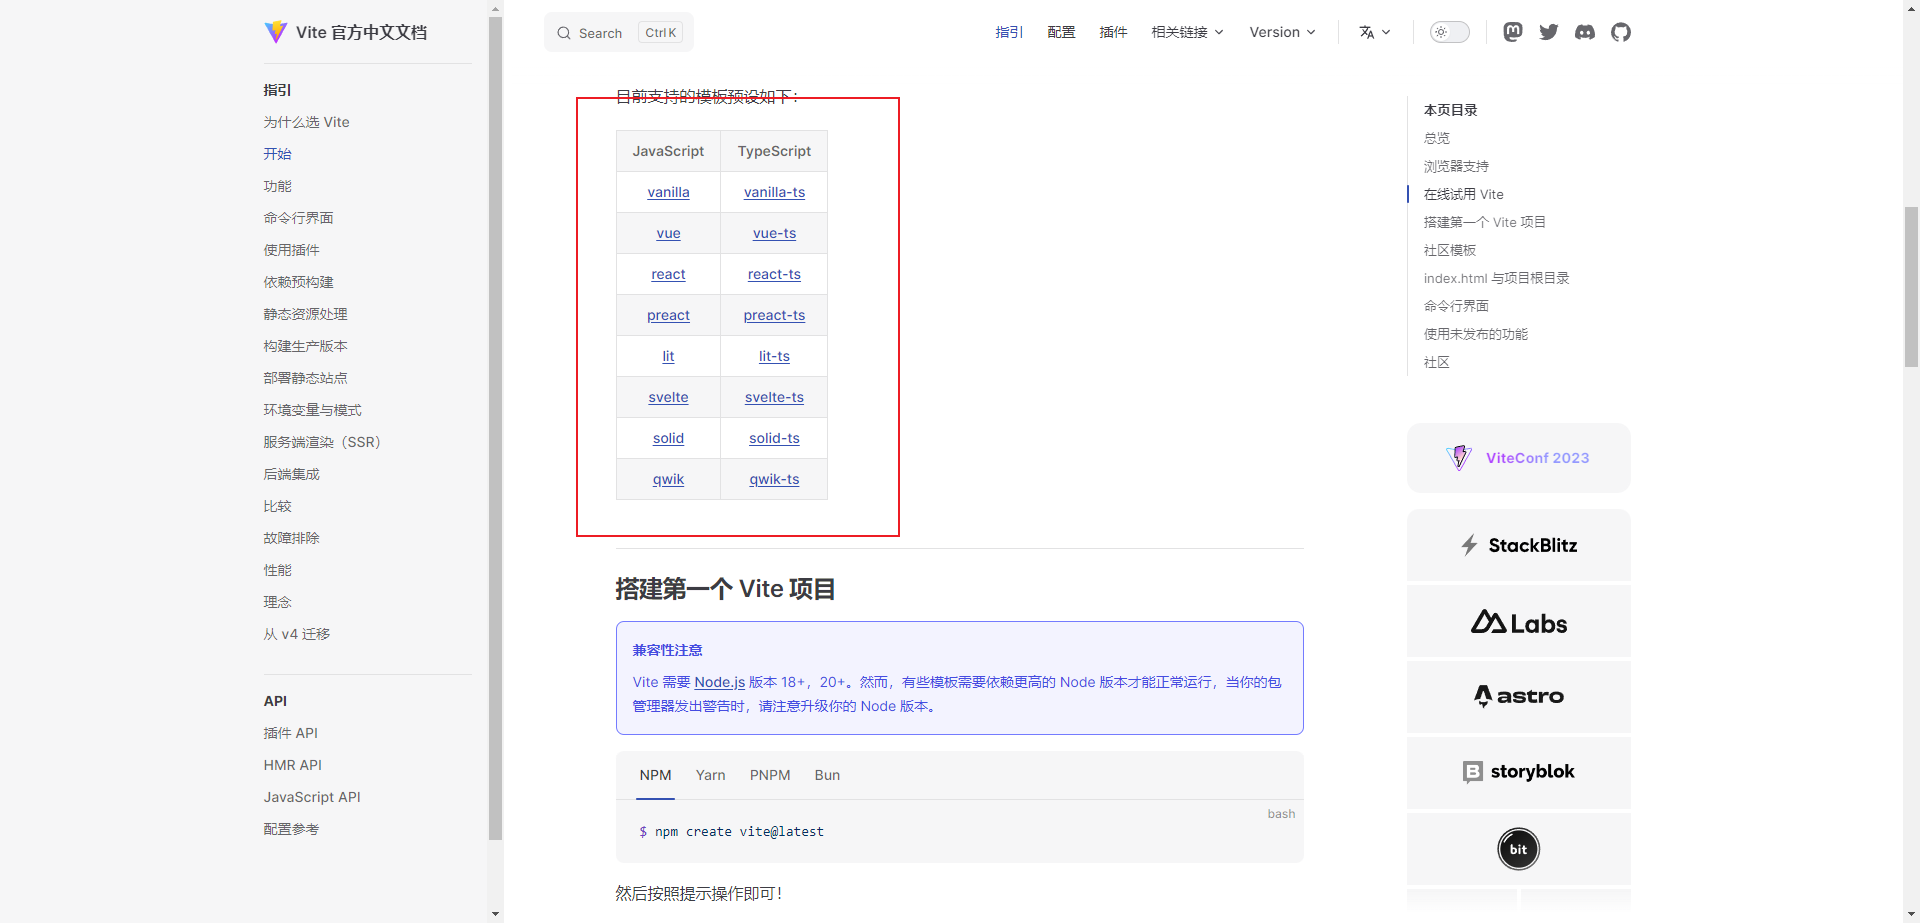Toggle the dark mode appearance switch
This screenshot has height=923, width=1920.
coord(1449,32)
